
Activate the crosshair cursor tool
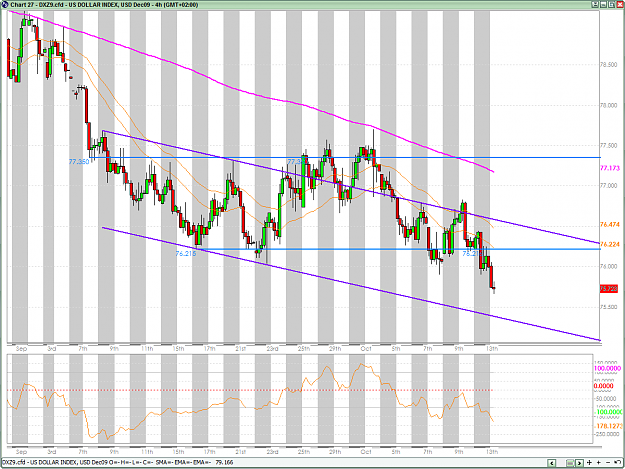coord(590,463)
